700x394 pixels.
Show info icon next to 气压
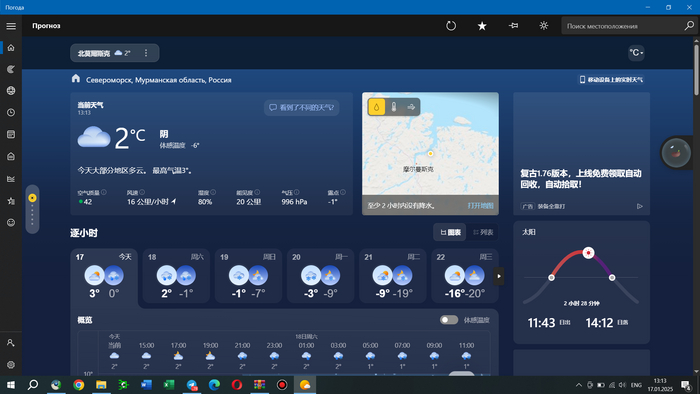coord(296,192)
